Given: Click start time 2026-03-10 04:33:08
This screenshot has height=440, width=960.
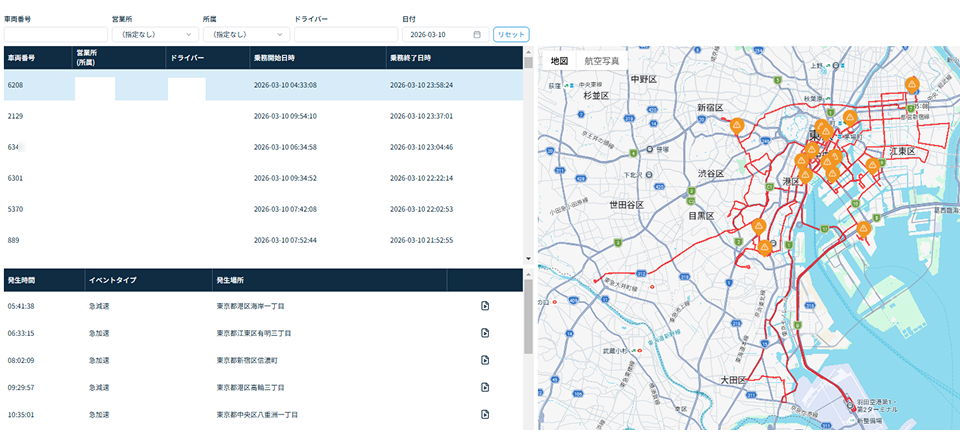Looking at the screenshot, I should coord(285,85).
